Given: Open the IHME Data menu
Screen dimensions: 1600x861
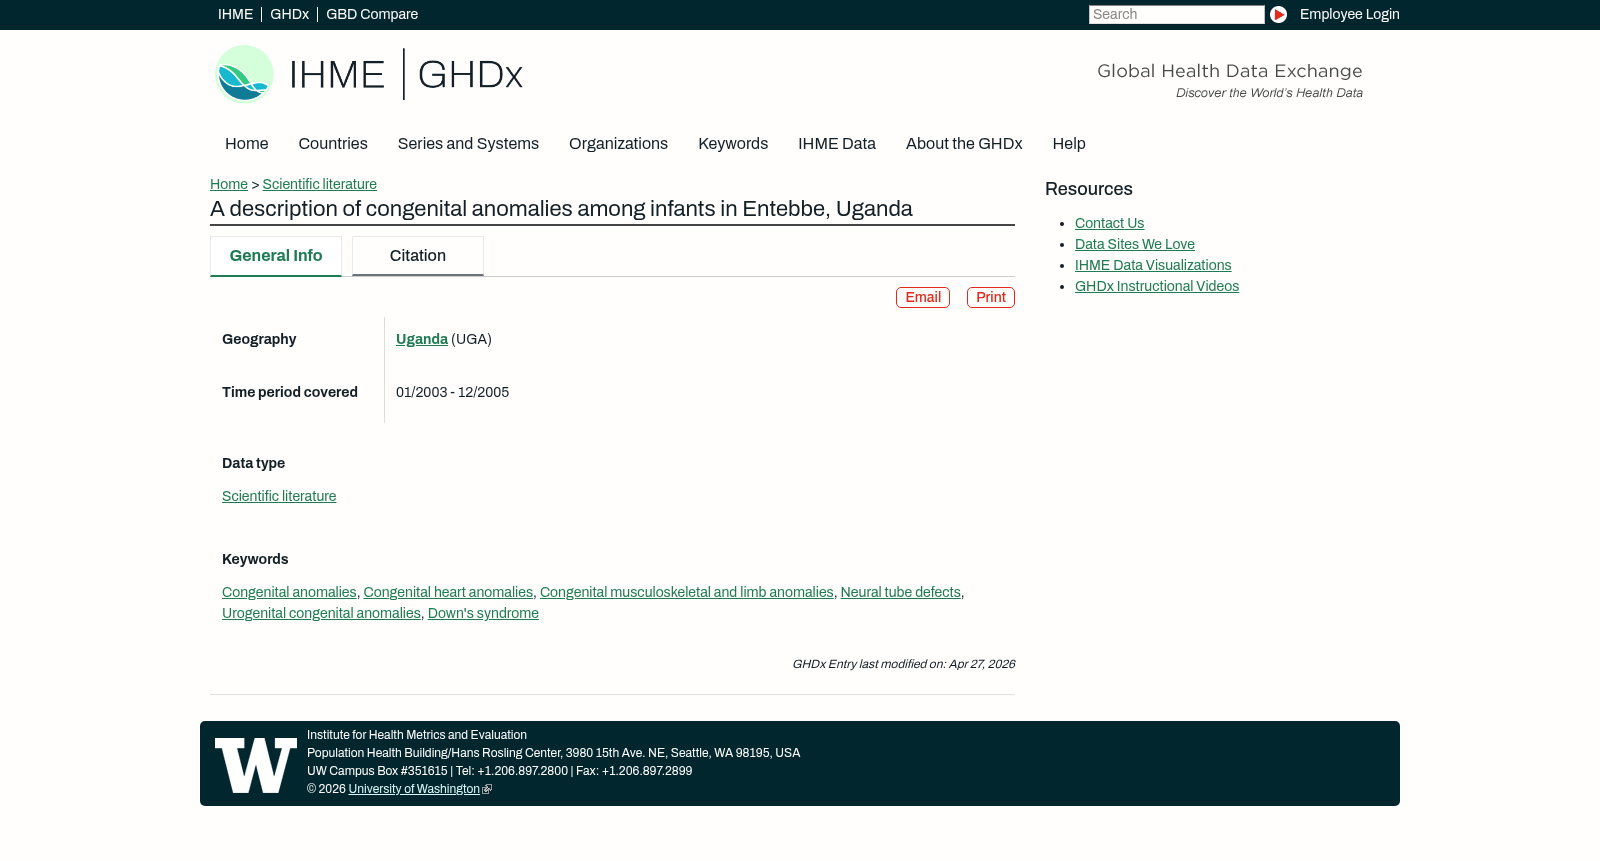Looking at the screenshot, I should pos(837,143).
